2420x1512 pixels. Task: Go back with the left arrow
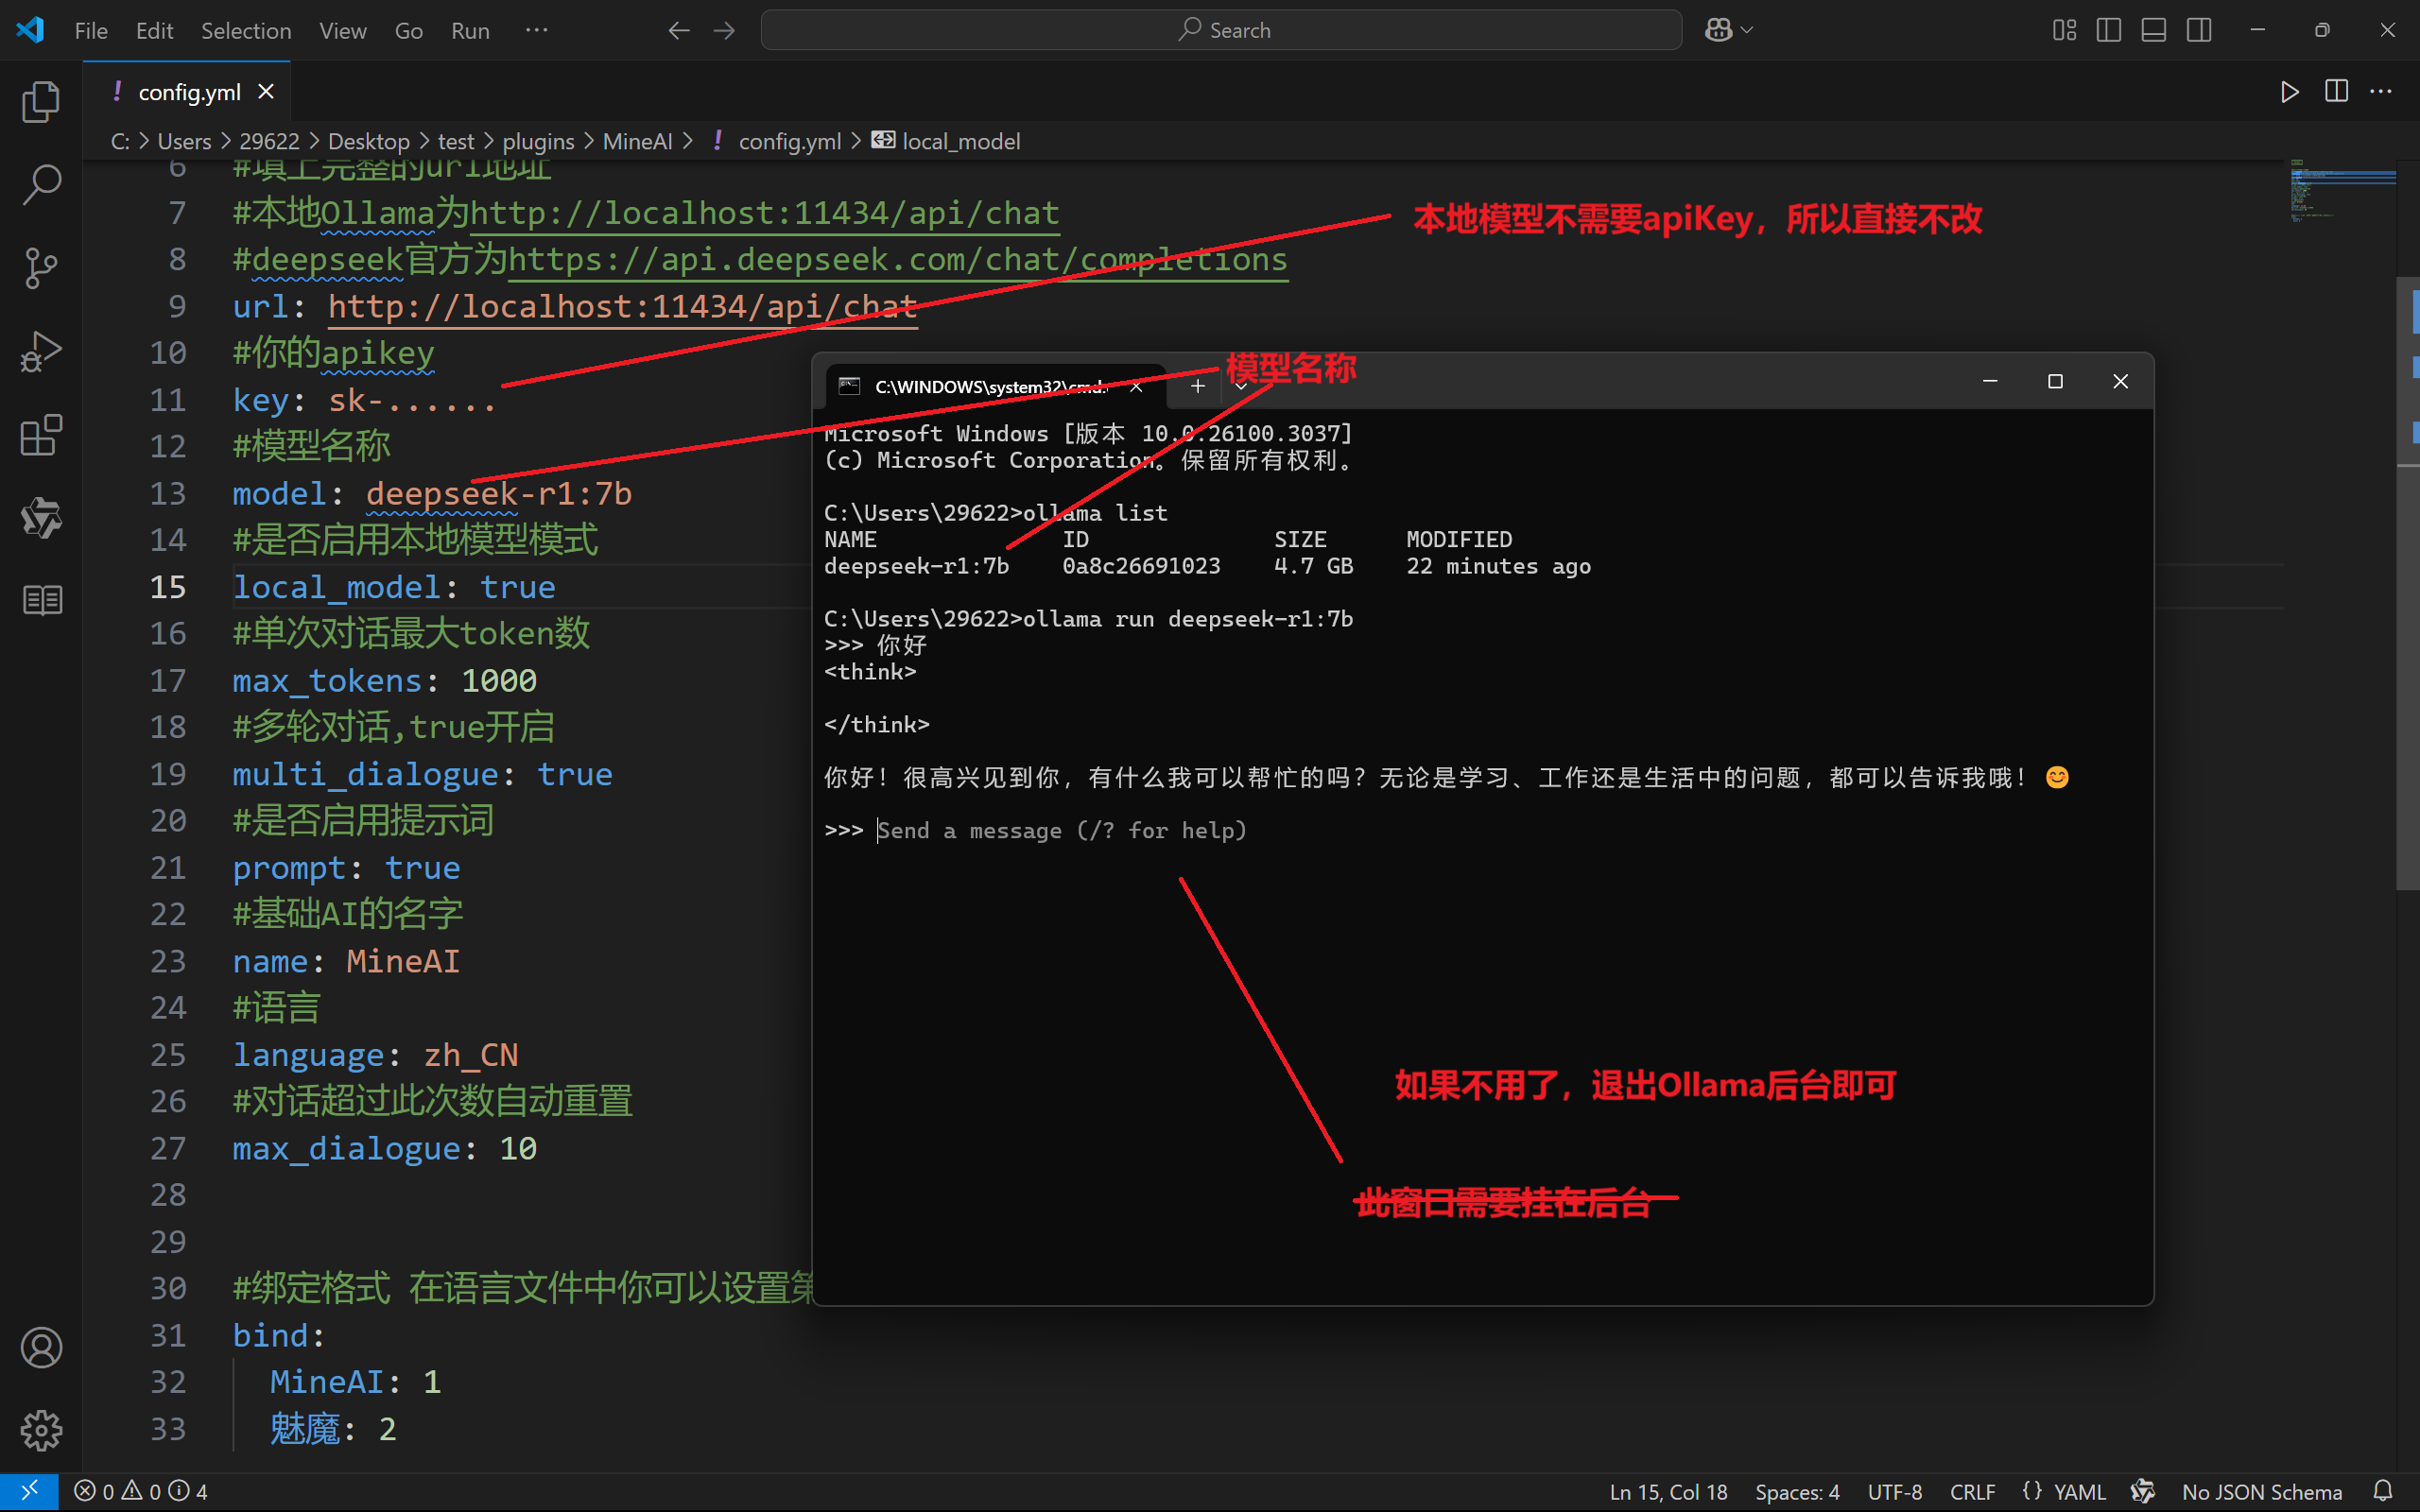click(x=679, y=31)
